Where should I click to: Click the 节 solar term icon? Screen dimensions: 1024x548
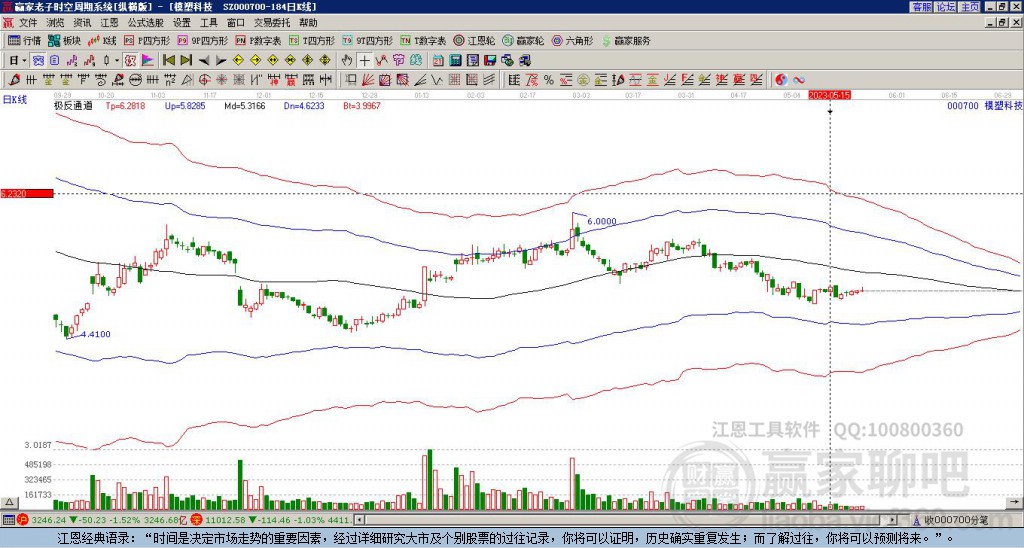coord(398,61)
